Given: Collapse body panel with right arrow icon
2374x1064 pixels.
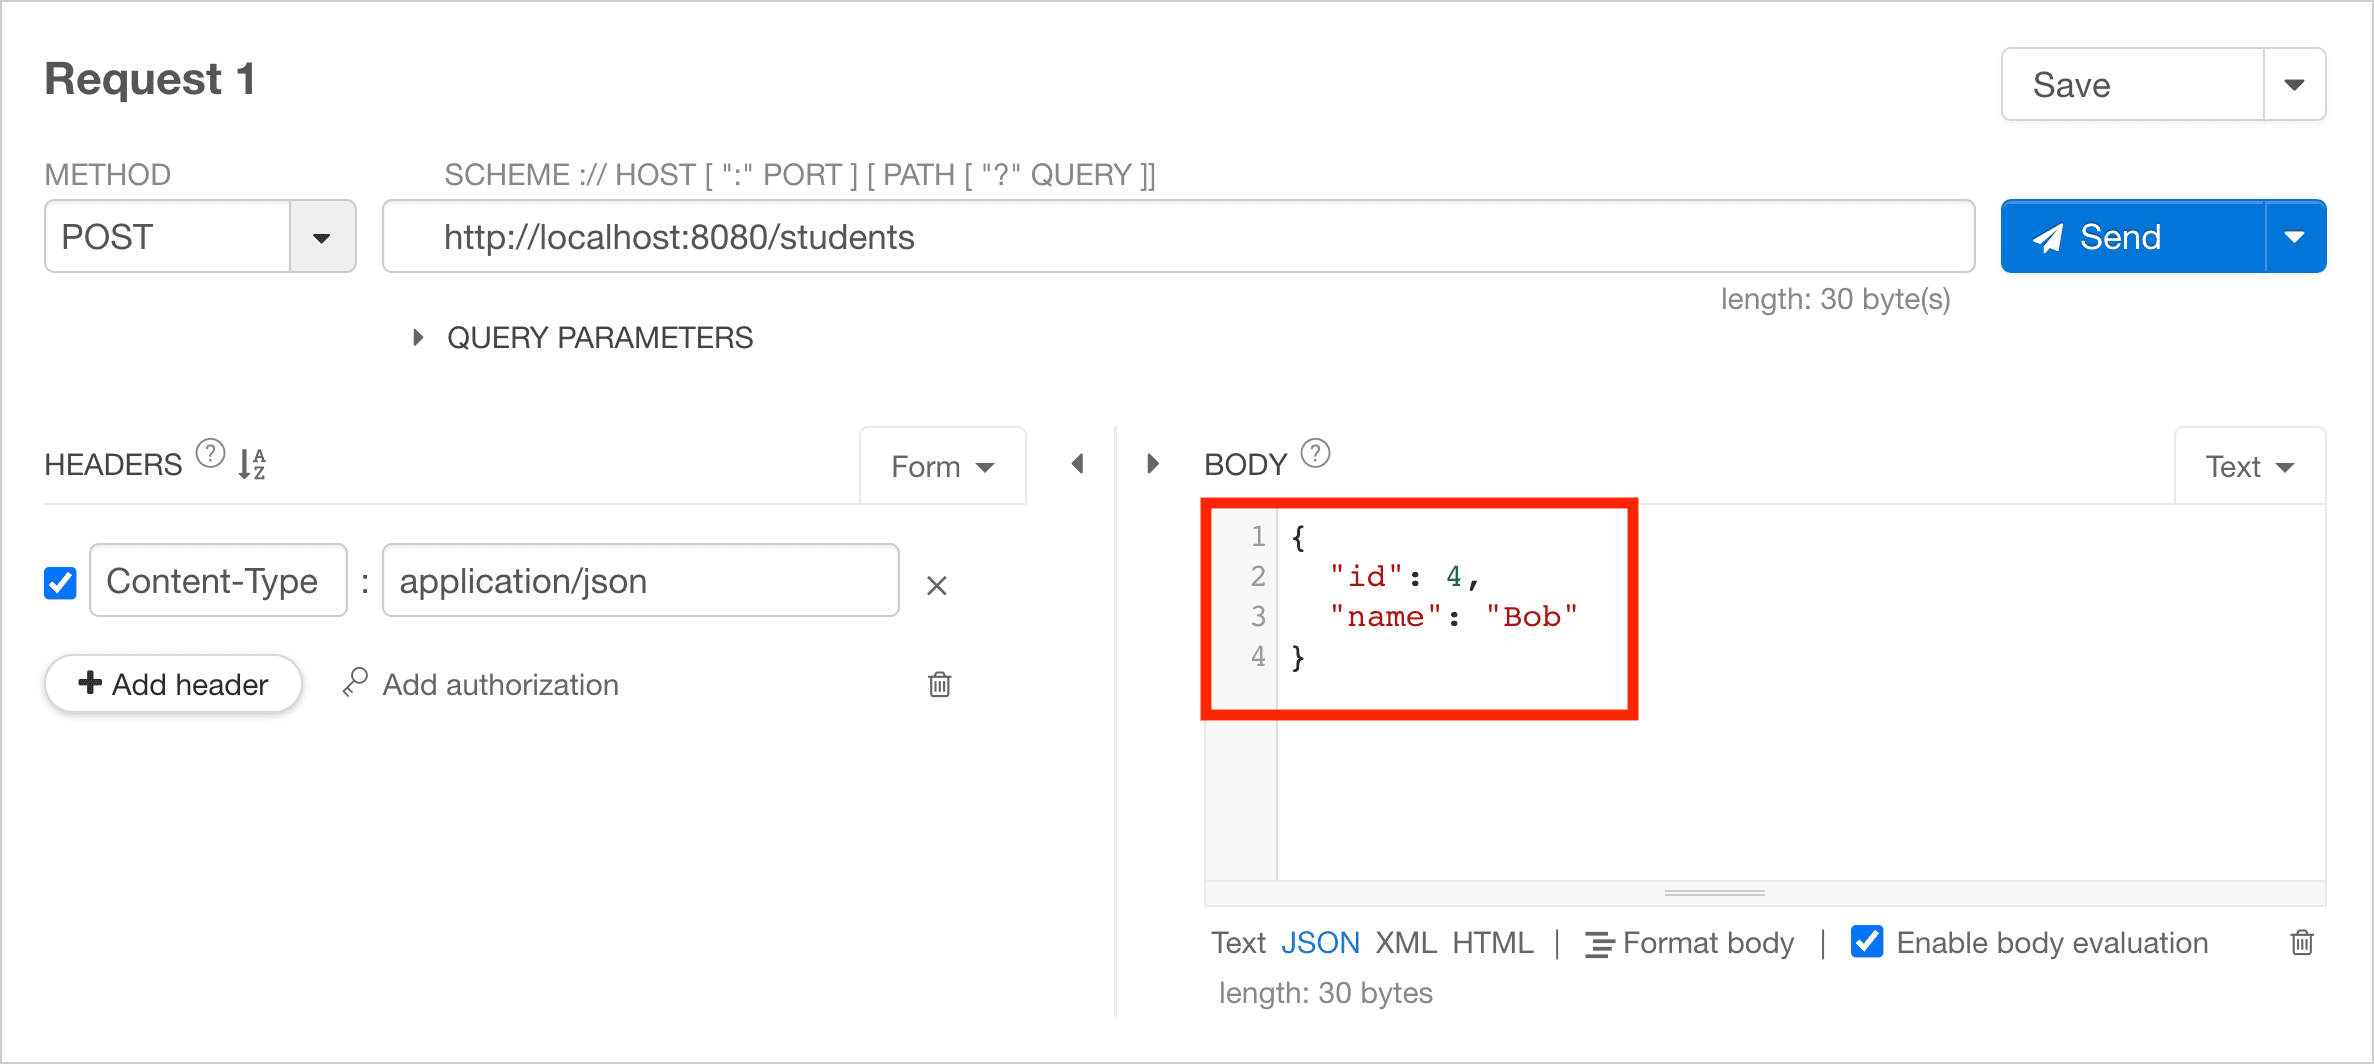Looking at the screenshot, I should 1153,464.
